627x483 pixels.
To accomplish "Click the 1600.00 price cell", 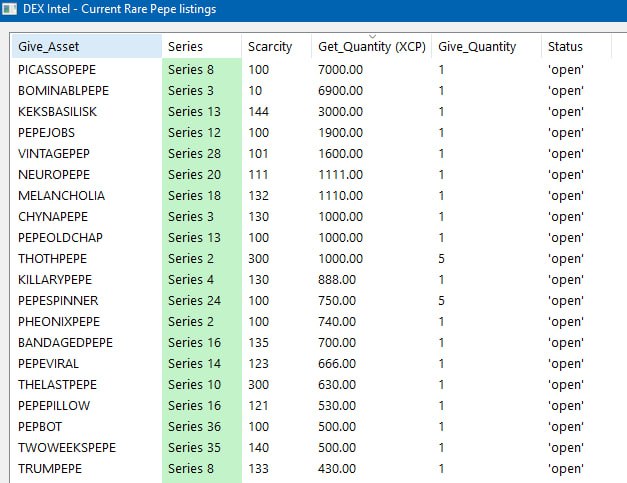I will pyautogui.click(x=340, y=154).
